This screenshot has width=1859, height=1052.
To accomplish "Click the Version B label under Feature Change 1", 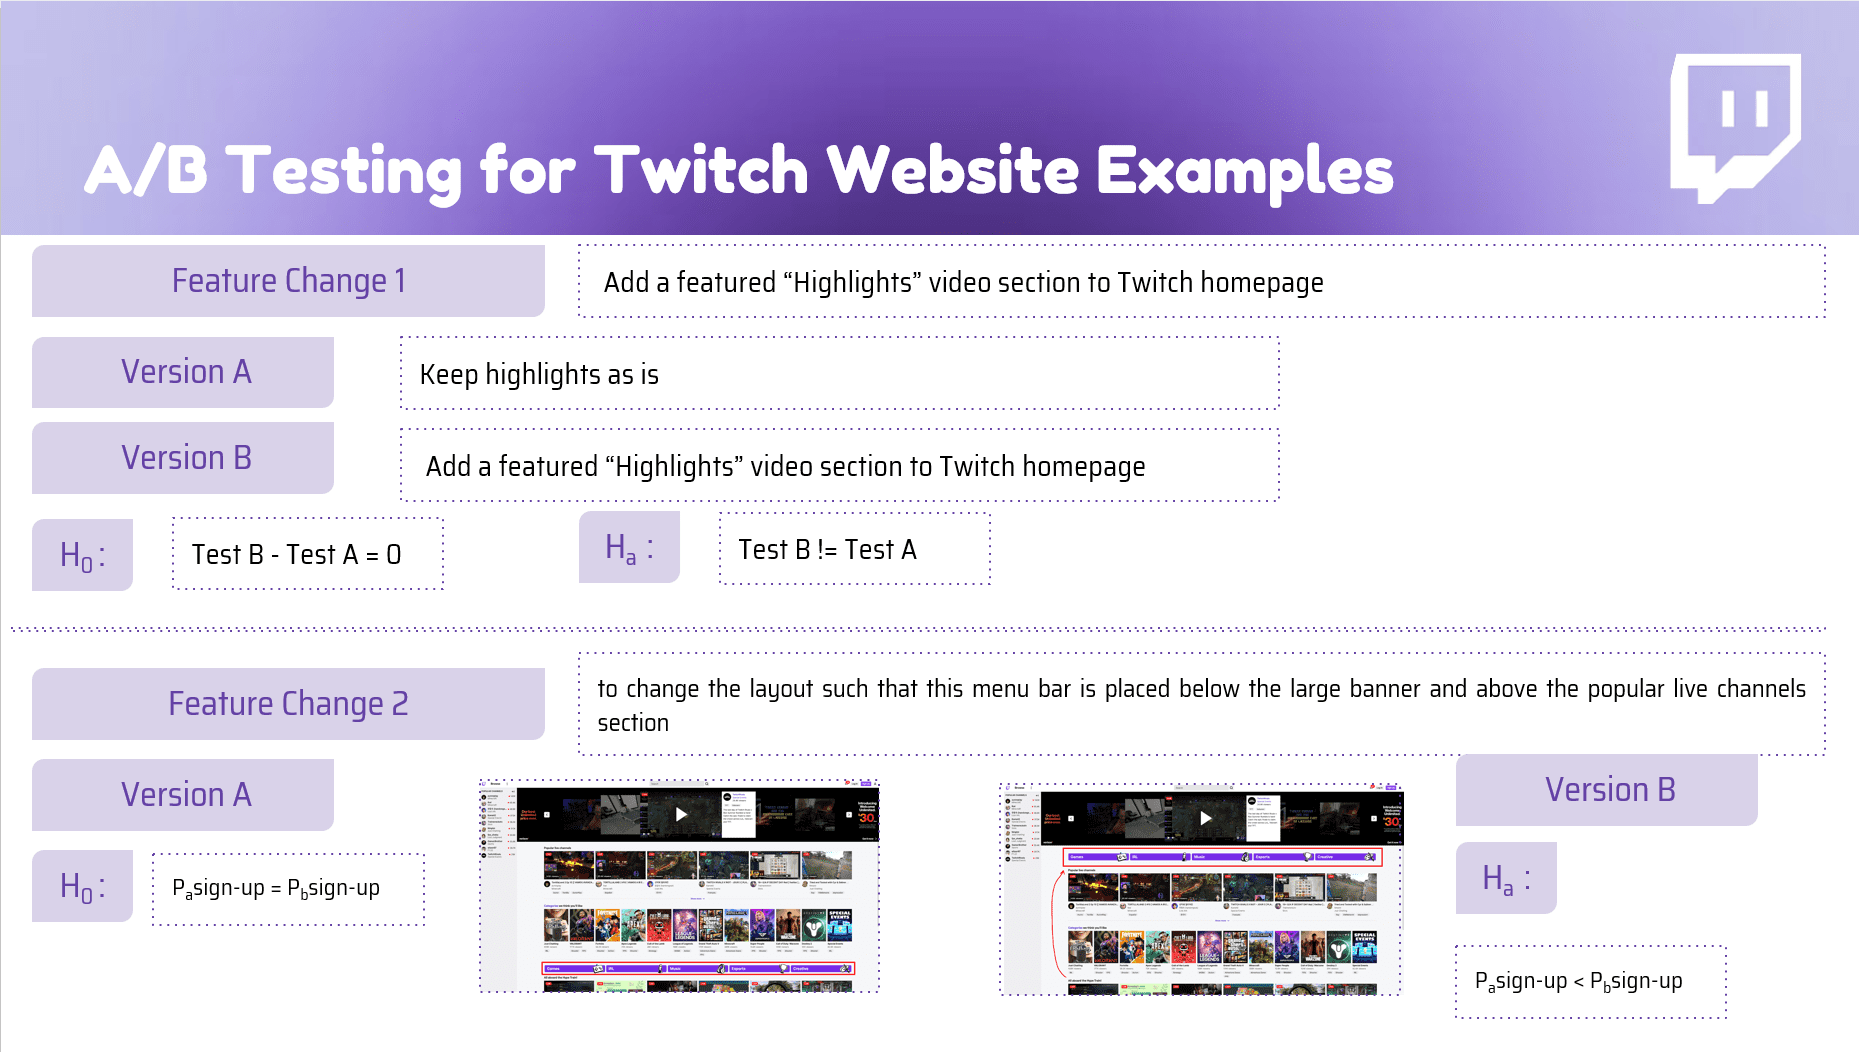I will [185, 458].
